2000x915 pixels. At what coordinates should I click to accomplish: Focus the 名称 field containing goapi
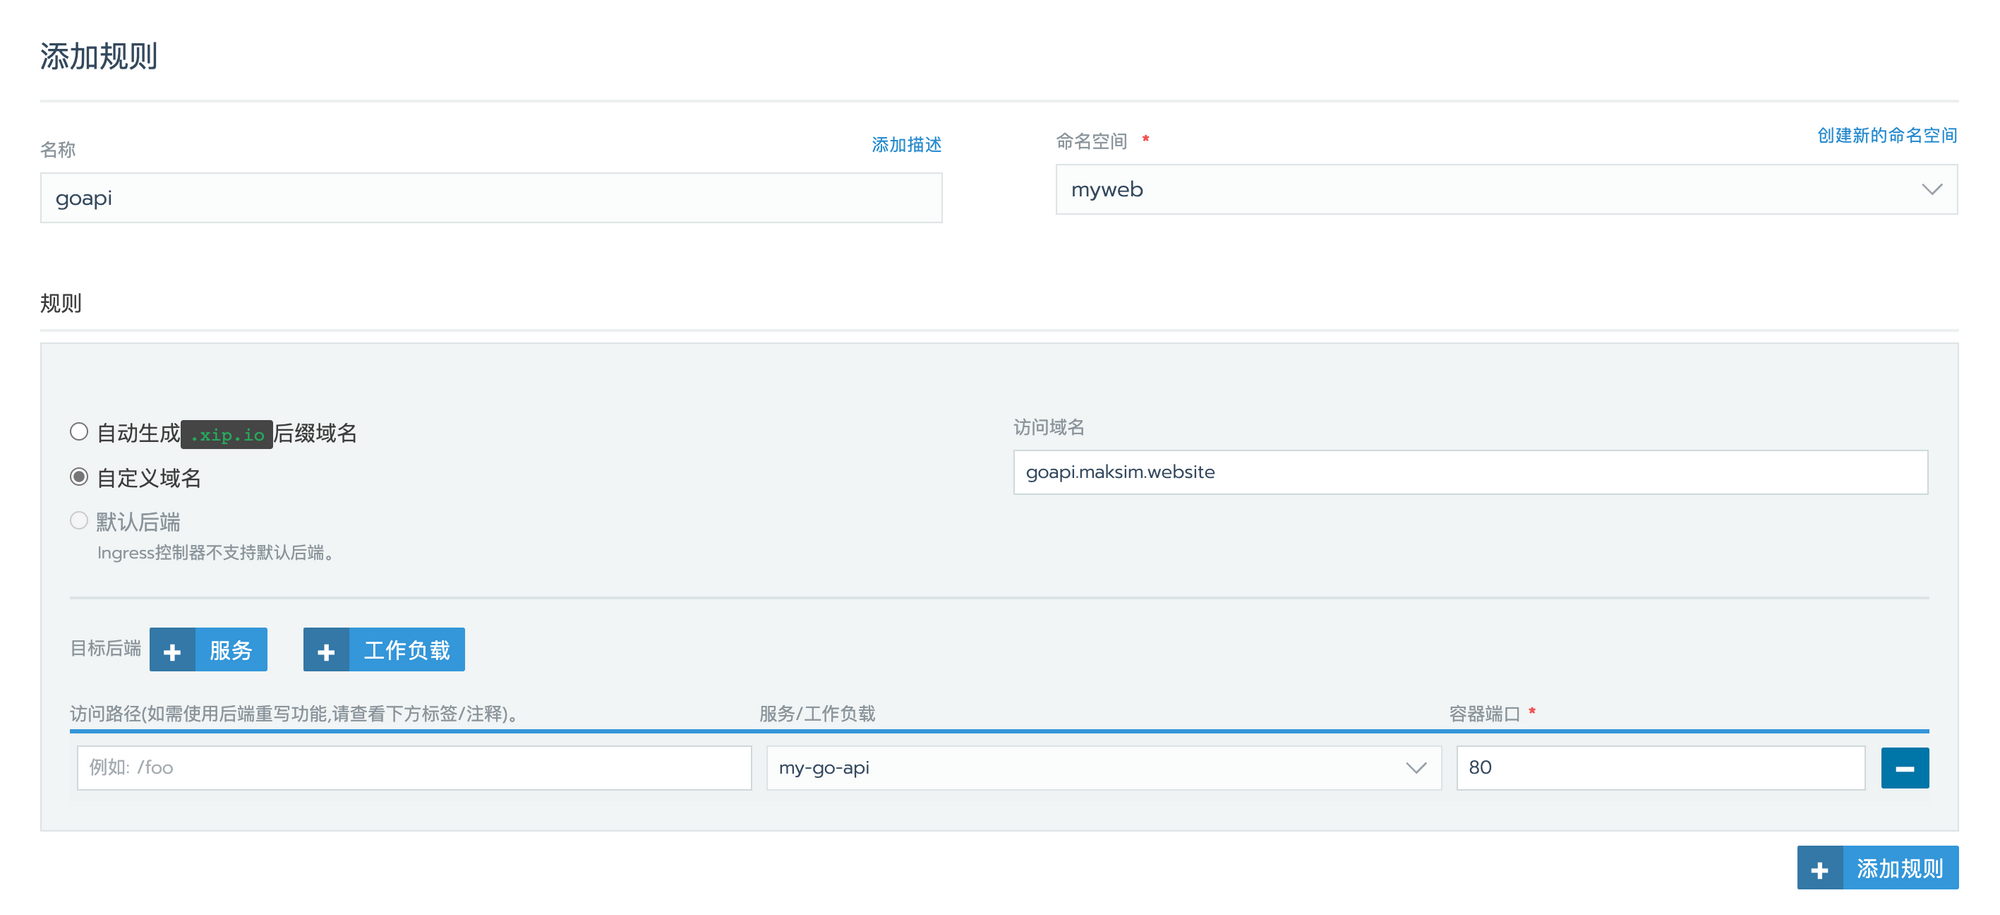click(x=490, y=198)
